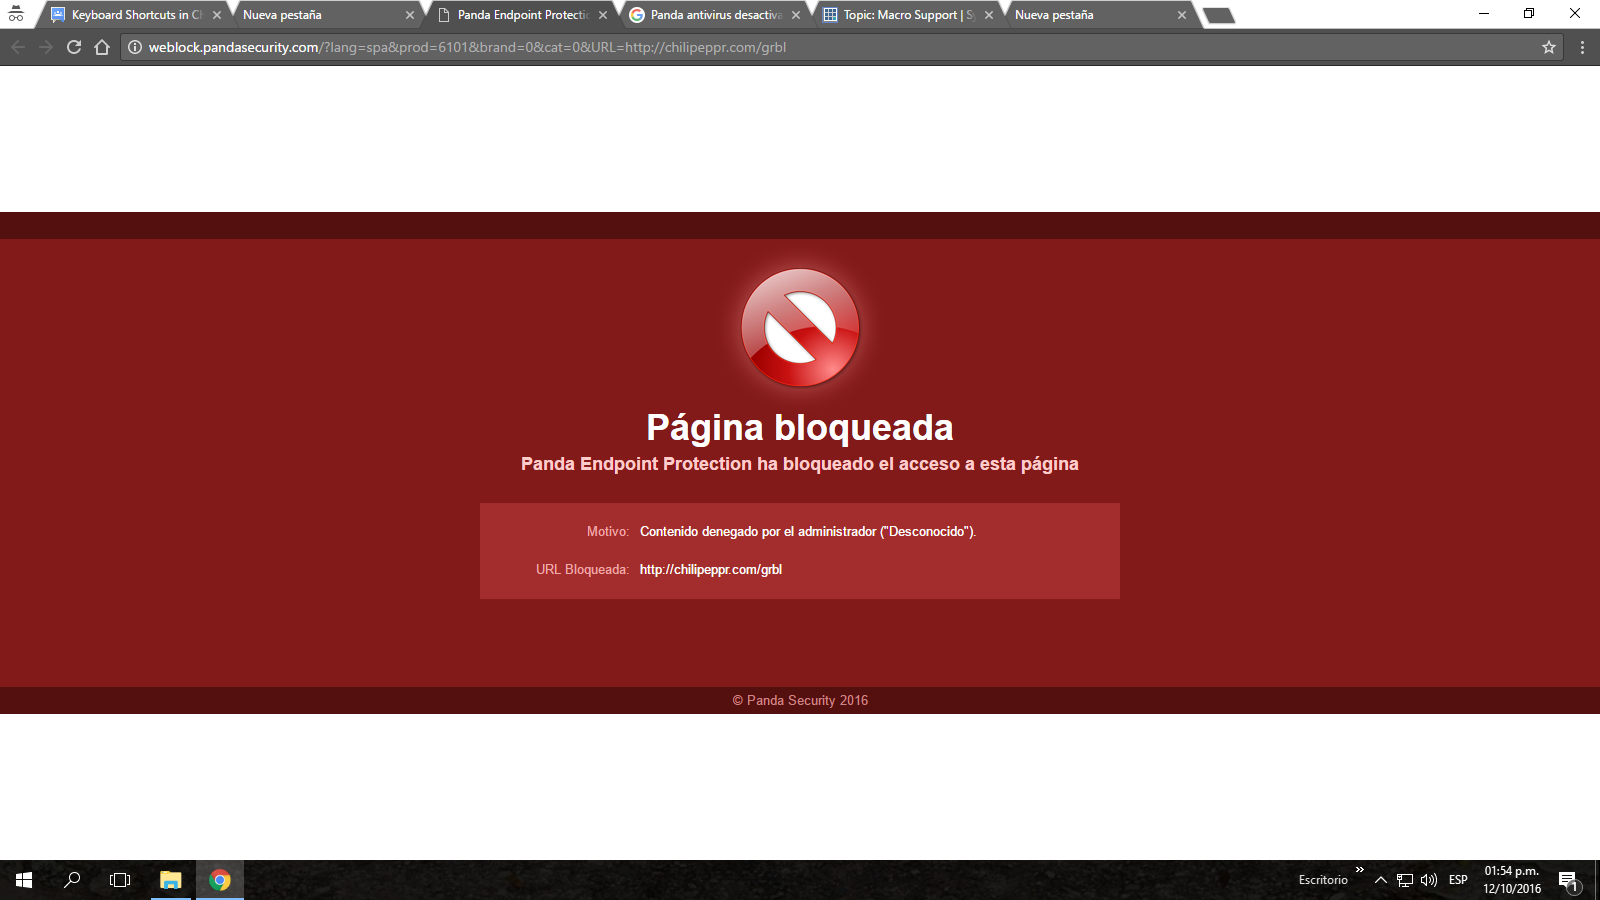The height and width of the screenshot is (900, 1600).
Task: Show hidden system tray icons
Action: click(x=1381, y=880)
